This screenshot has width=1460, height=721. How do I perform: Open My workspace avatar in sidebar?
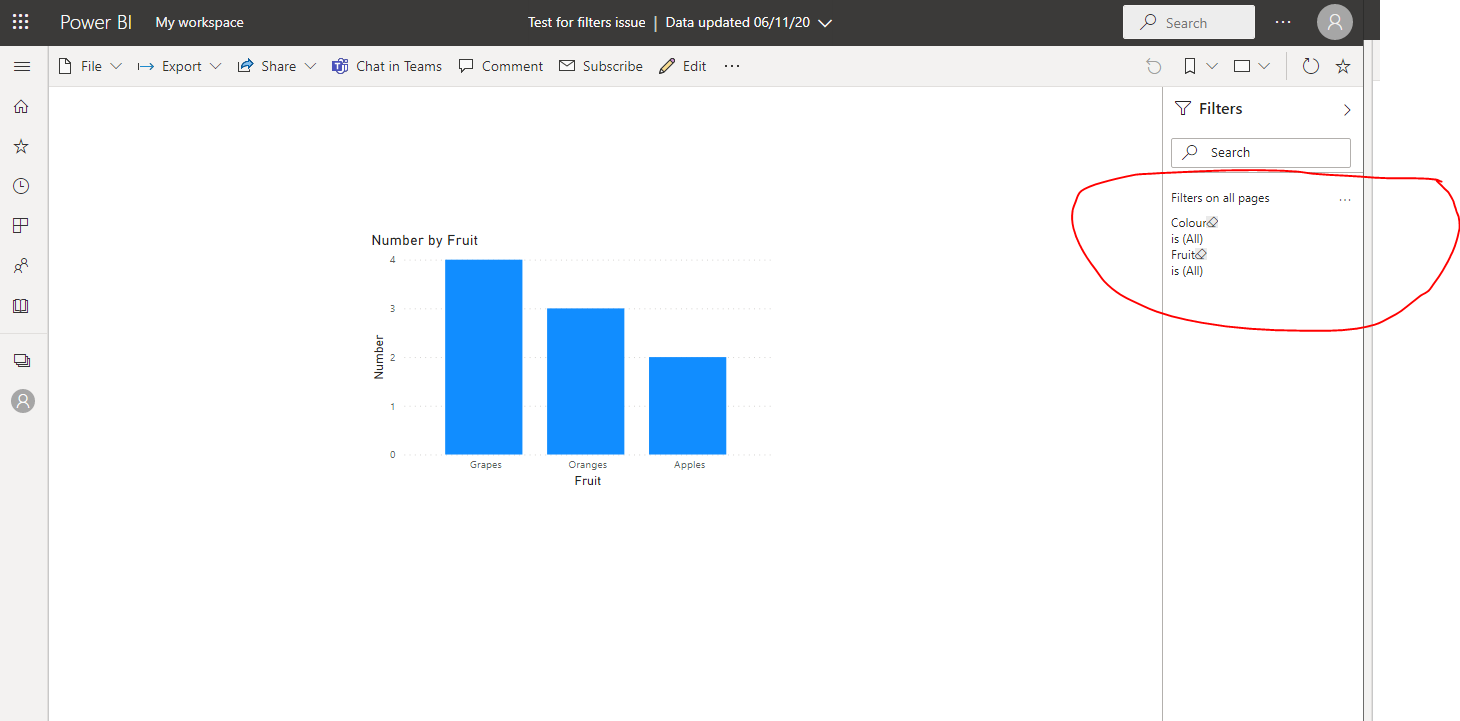(x=22, y=401)
